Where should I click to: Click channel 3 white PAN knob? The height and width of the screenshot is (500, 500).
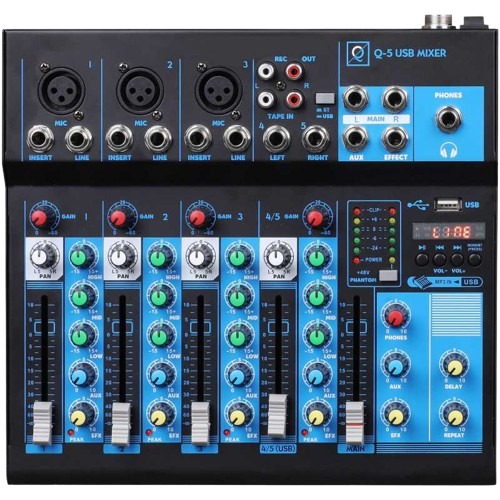click(198, 257)
